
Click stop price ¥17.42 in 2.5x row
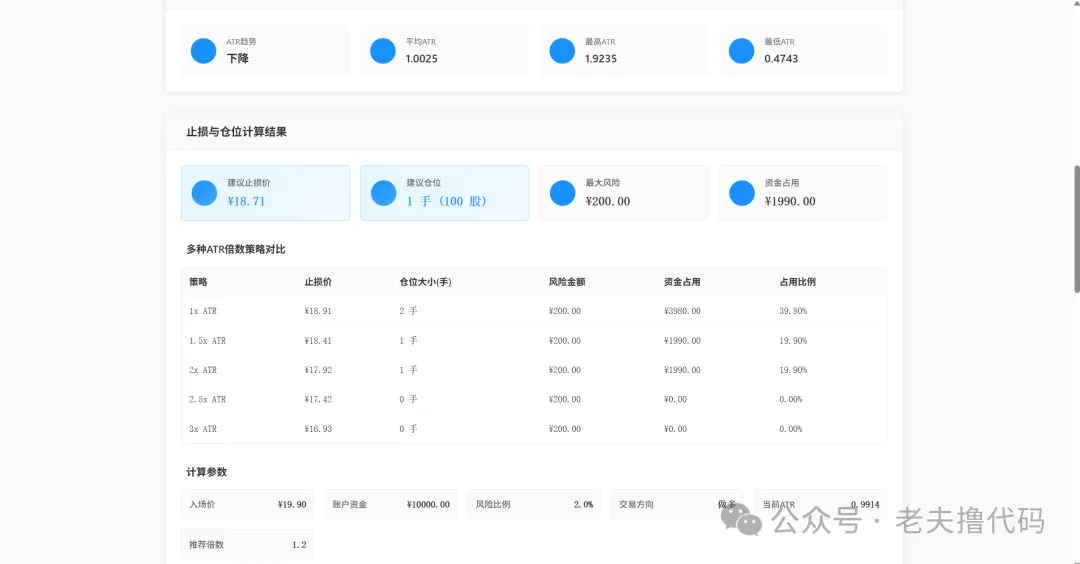click(x=318, y=399)
